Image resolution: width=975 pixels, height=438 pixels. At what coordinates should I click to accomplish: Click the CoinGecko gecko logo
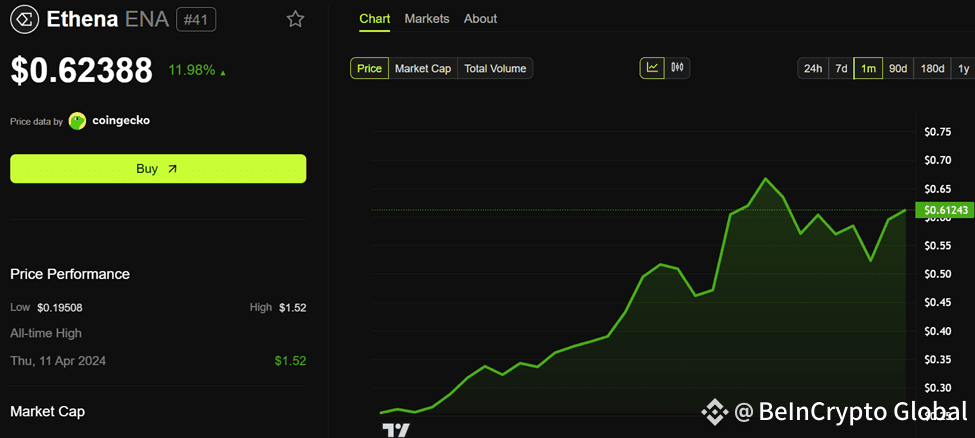pos(77,121)
